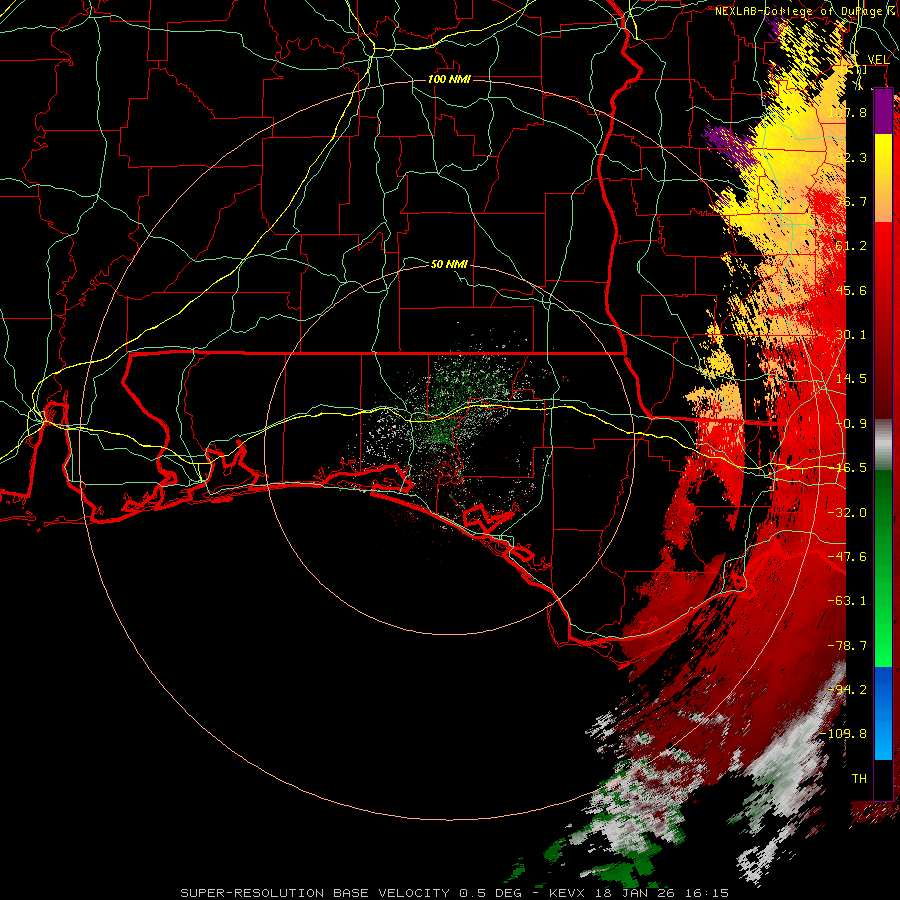Click the "50 NMI" range ring label
This screenshot has width=900, height=900.
pos(449,264)
